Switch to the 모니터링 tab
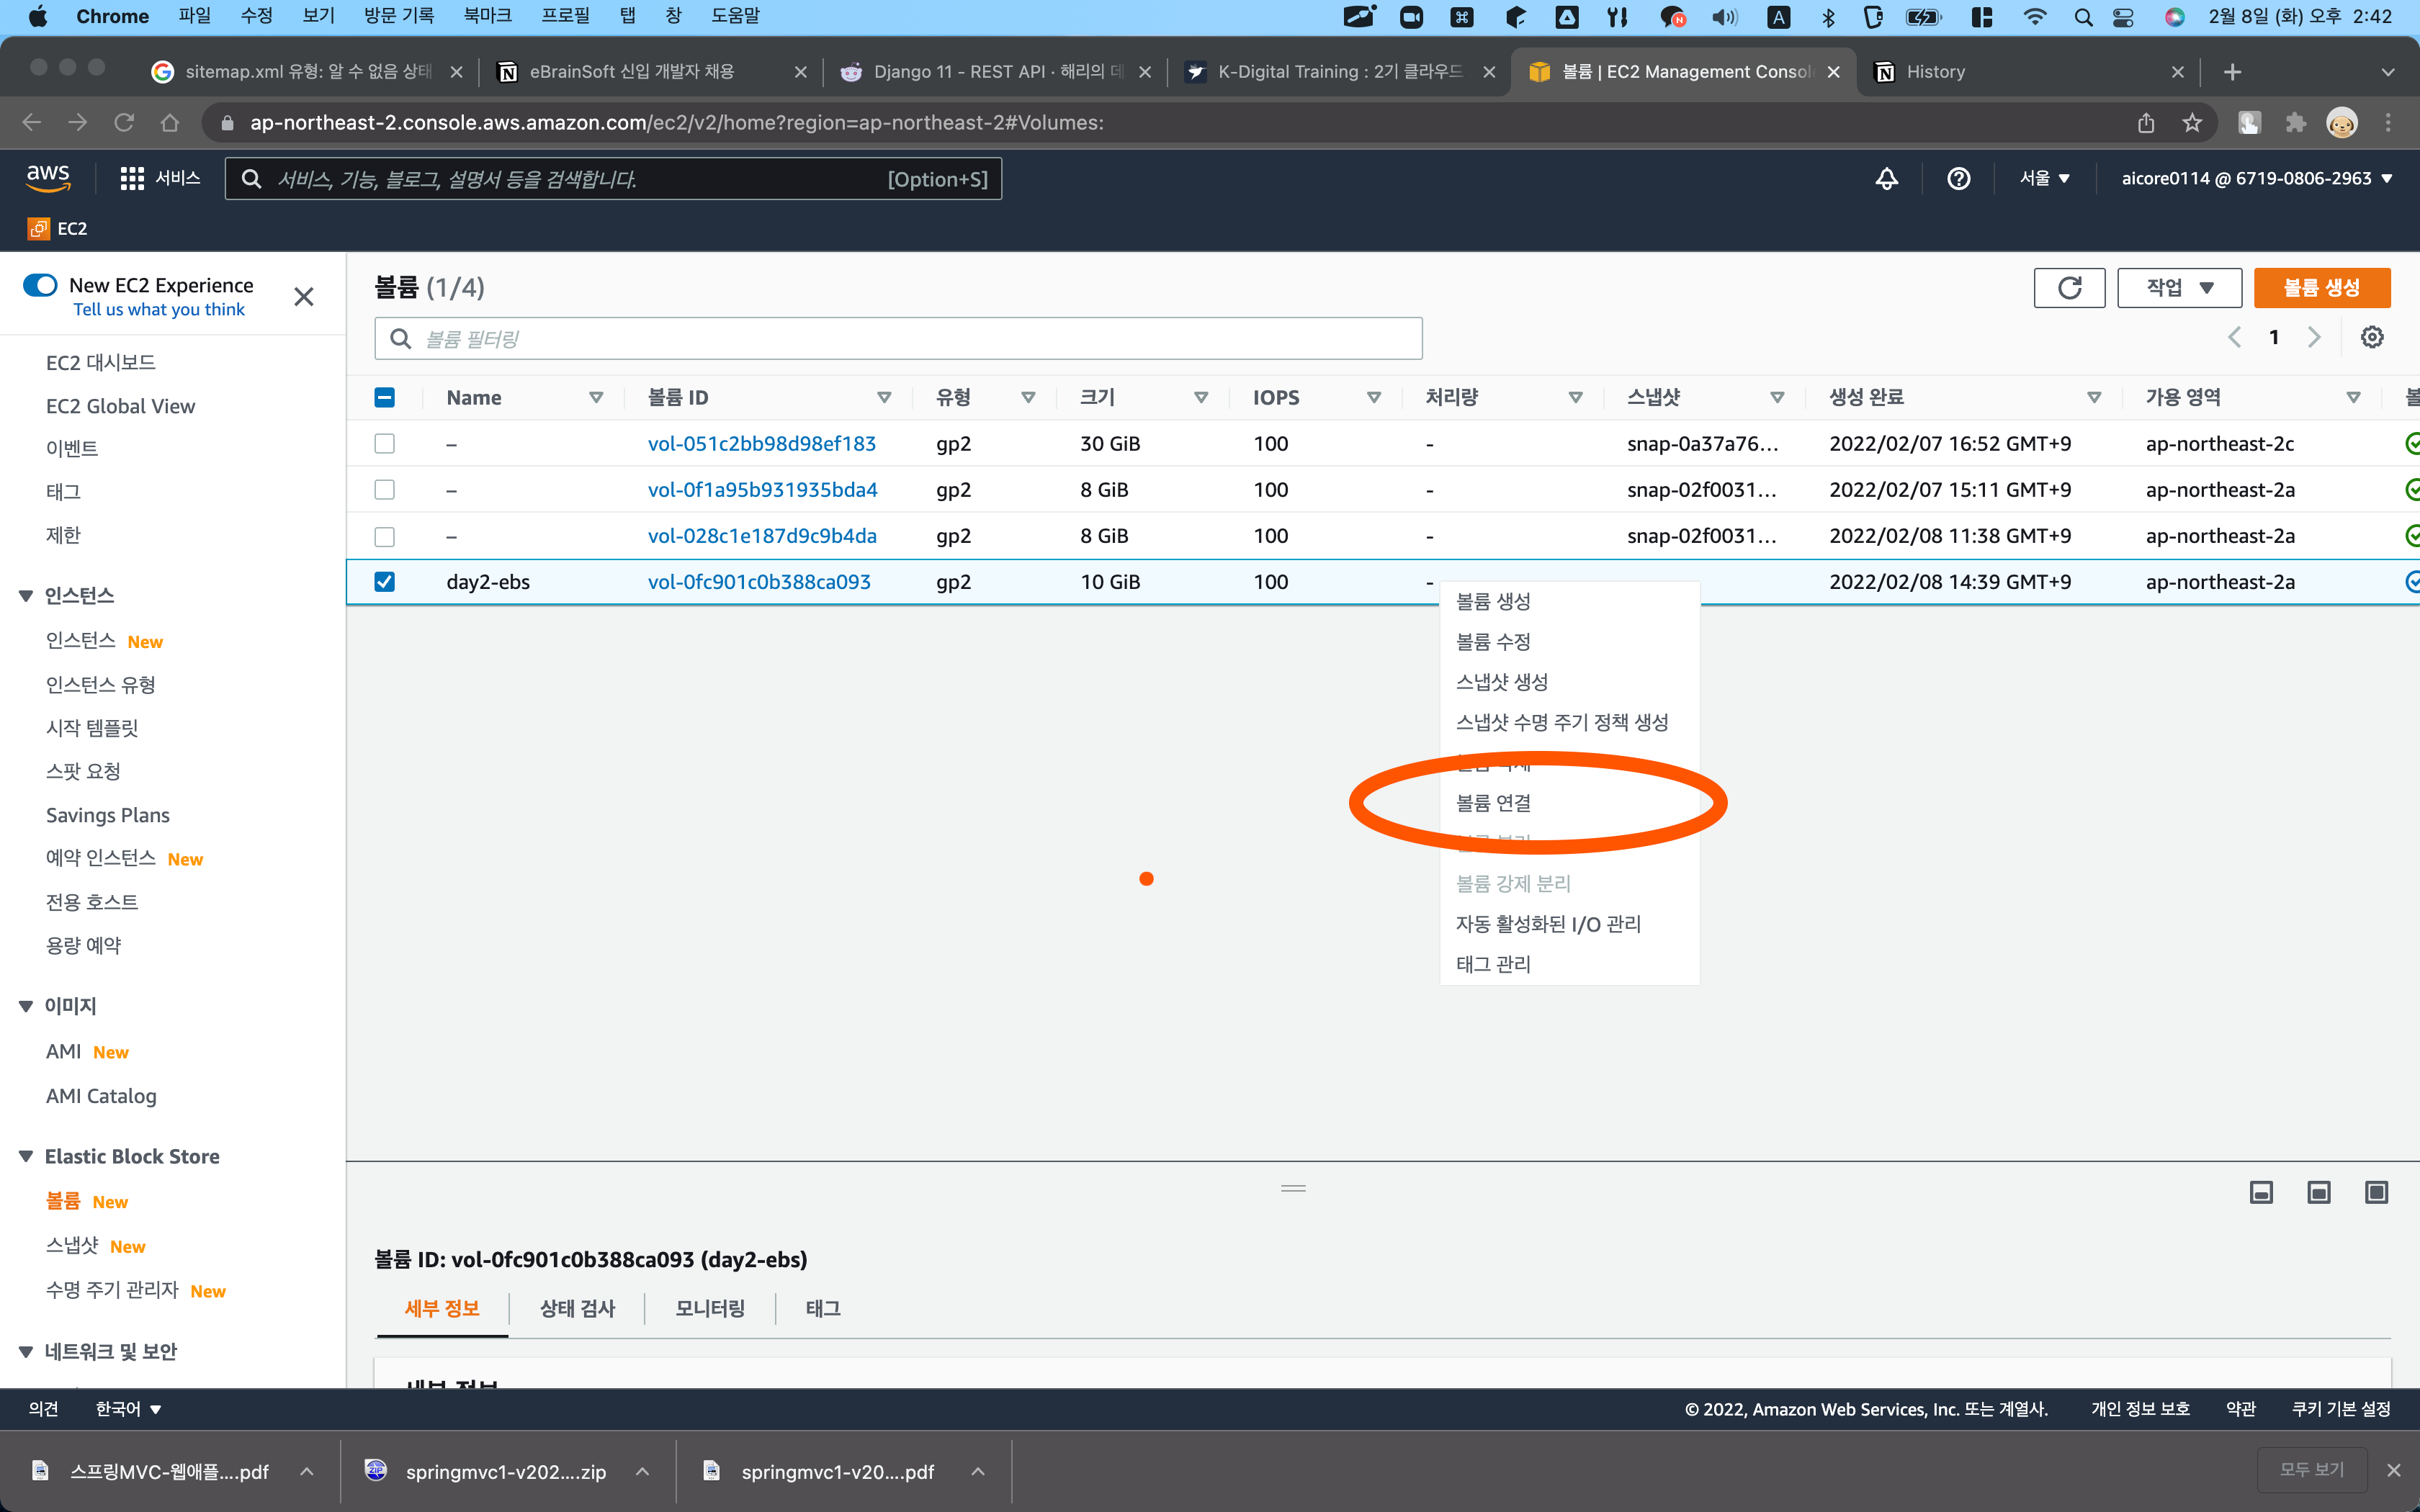This screenshot has height=1512, width=2420. [709, 1308]
